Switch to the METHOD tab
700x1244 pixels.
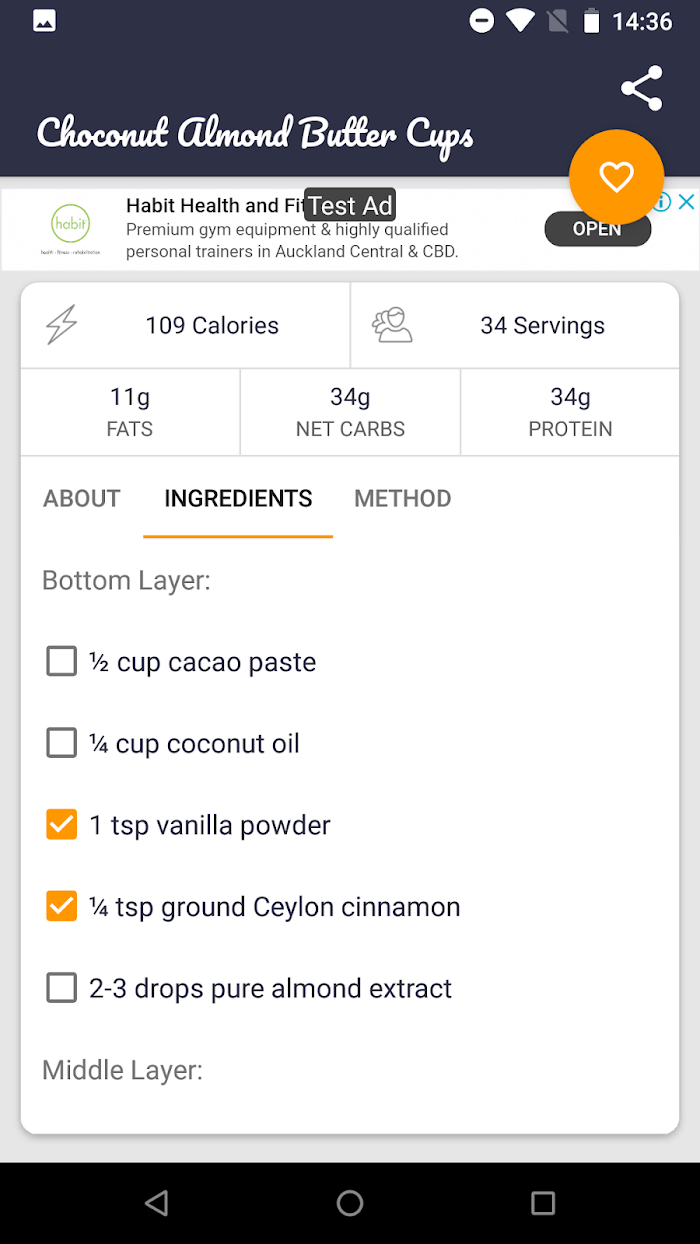(x=403, y=498)
